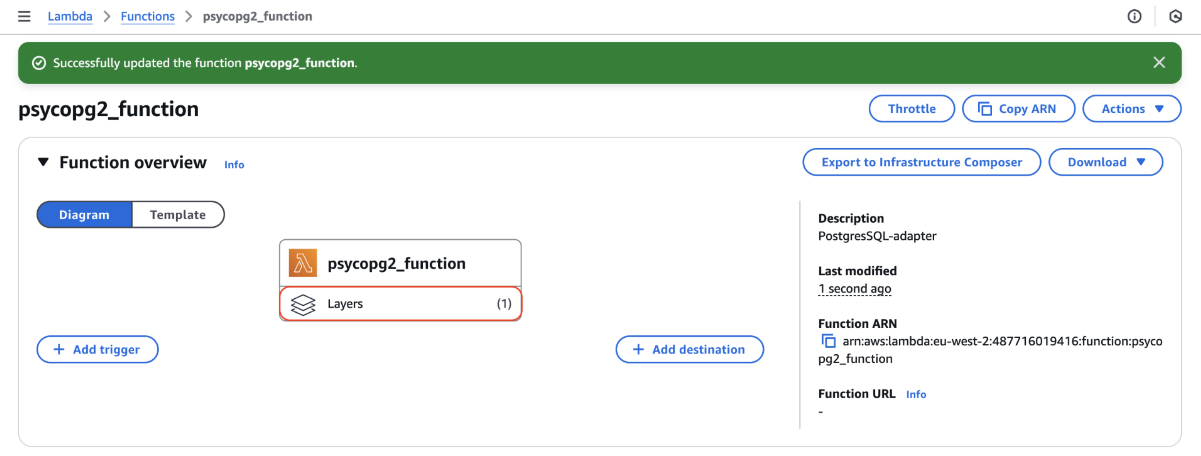This screenshot has width=1201, height=456.
Task: Go to Functions breadcrumb link
Action: [x=147, y=16]
